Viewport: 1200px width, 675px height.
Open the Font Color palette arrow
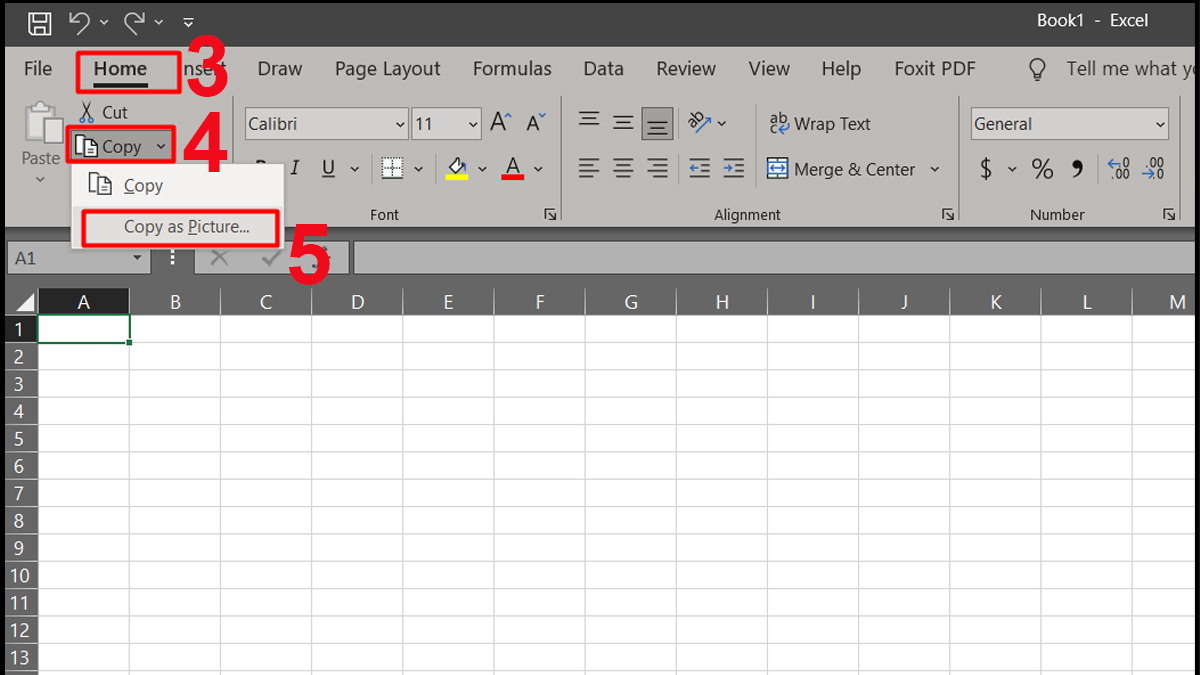538,169
